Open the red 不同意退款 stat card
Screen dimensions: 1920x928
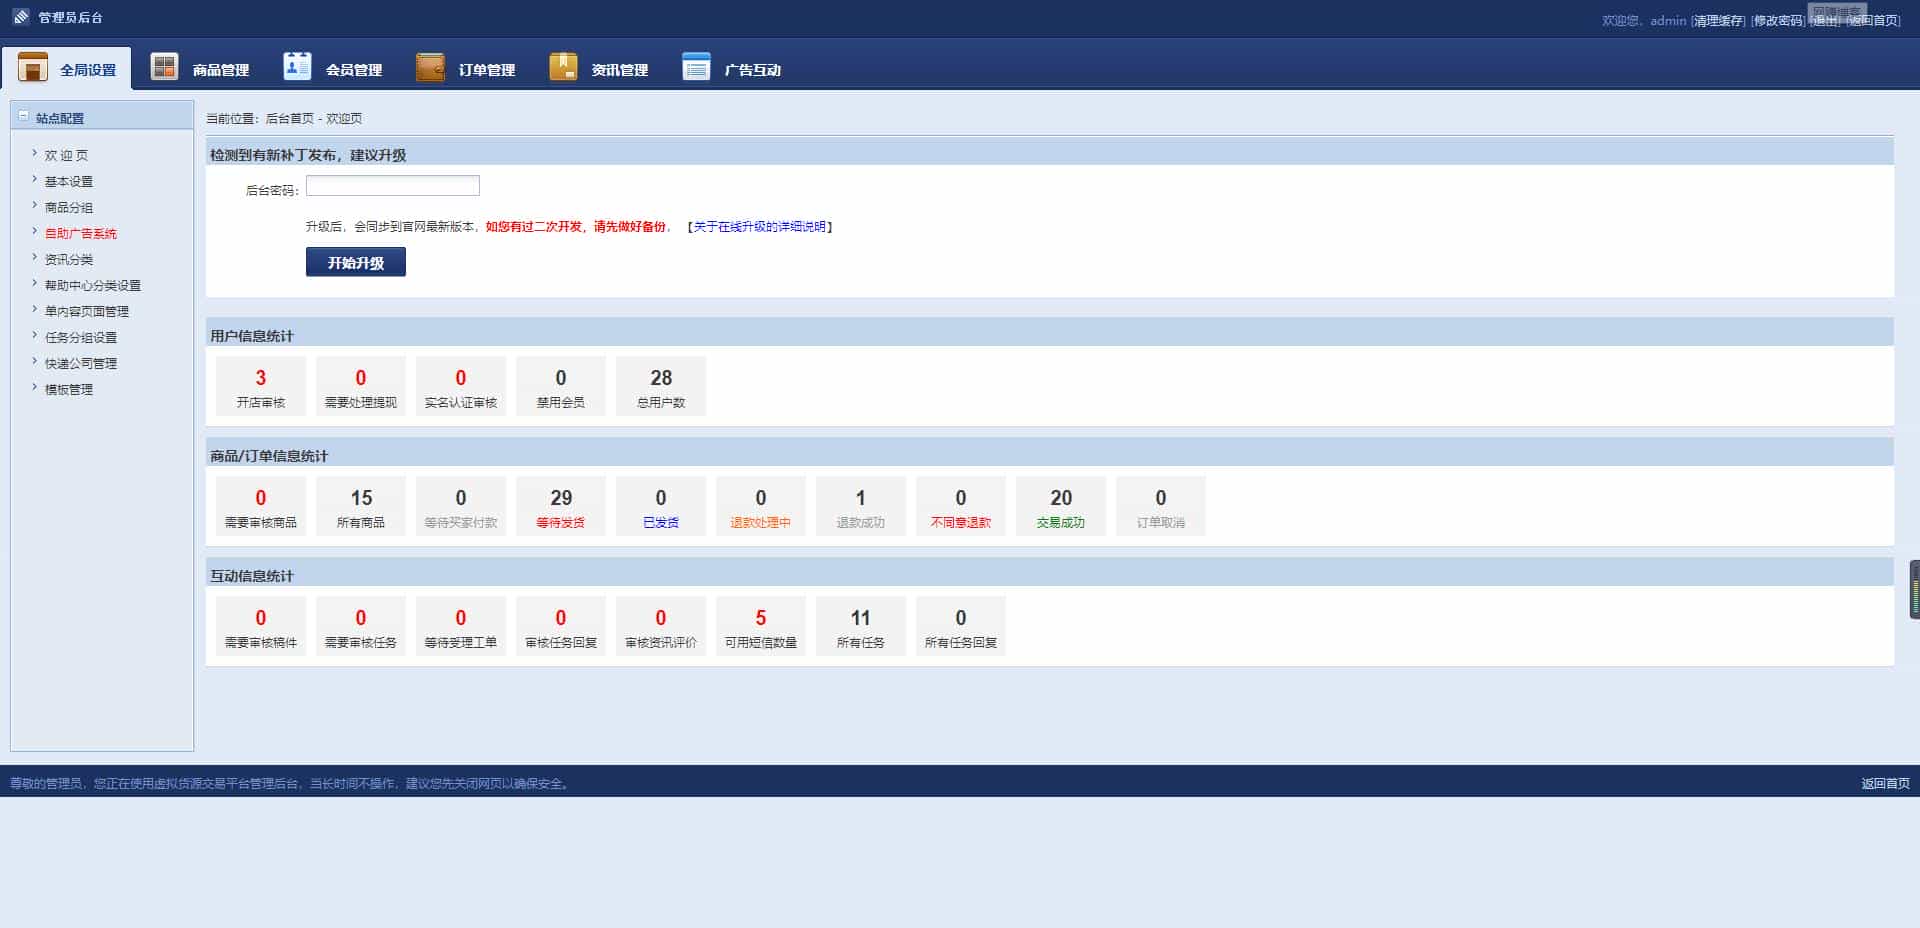click(961, 506)
